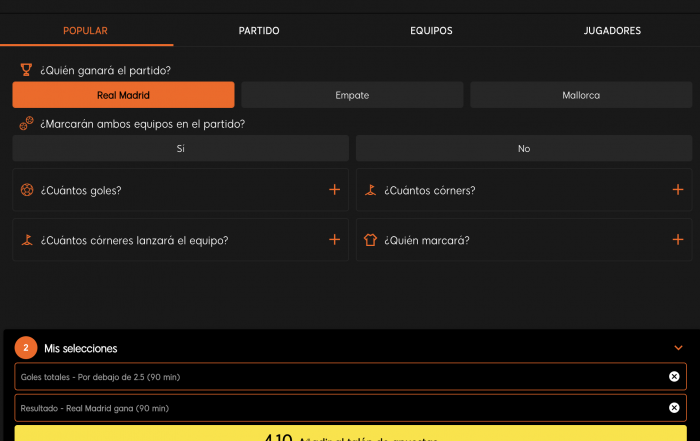Image resolution: width=700 pixels, height=441 pixels.
Task: Pick Mallorca to win the match
Action: (581, 95)
